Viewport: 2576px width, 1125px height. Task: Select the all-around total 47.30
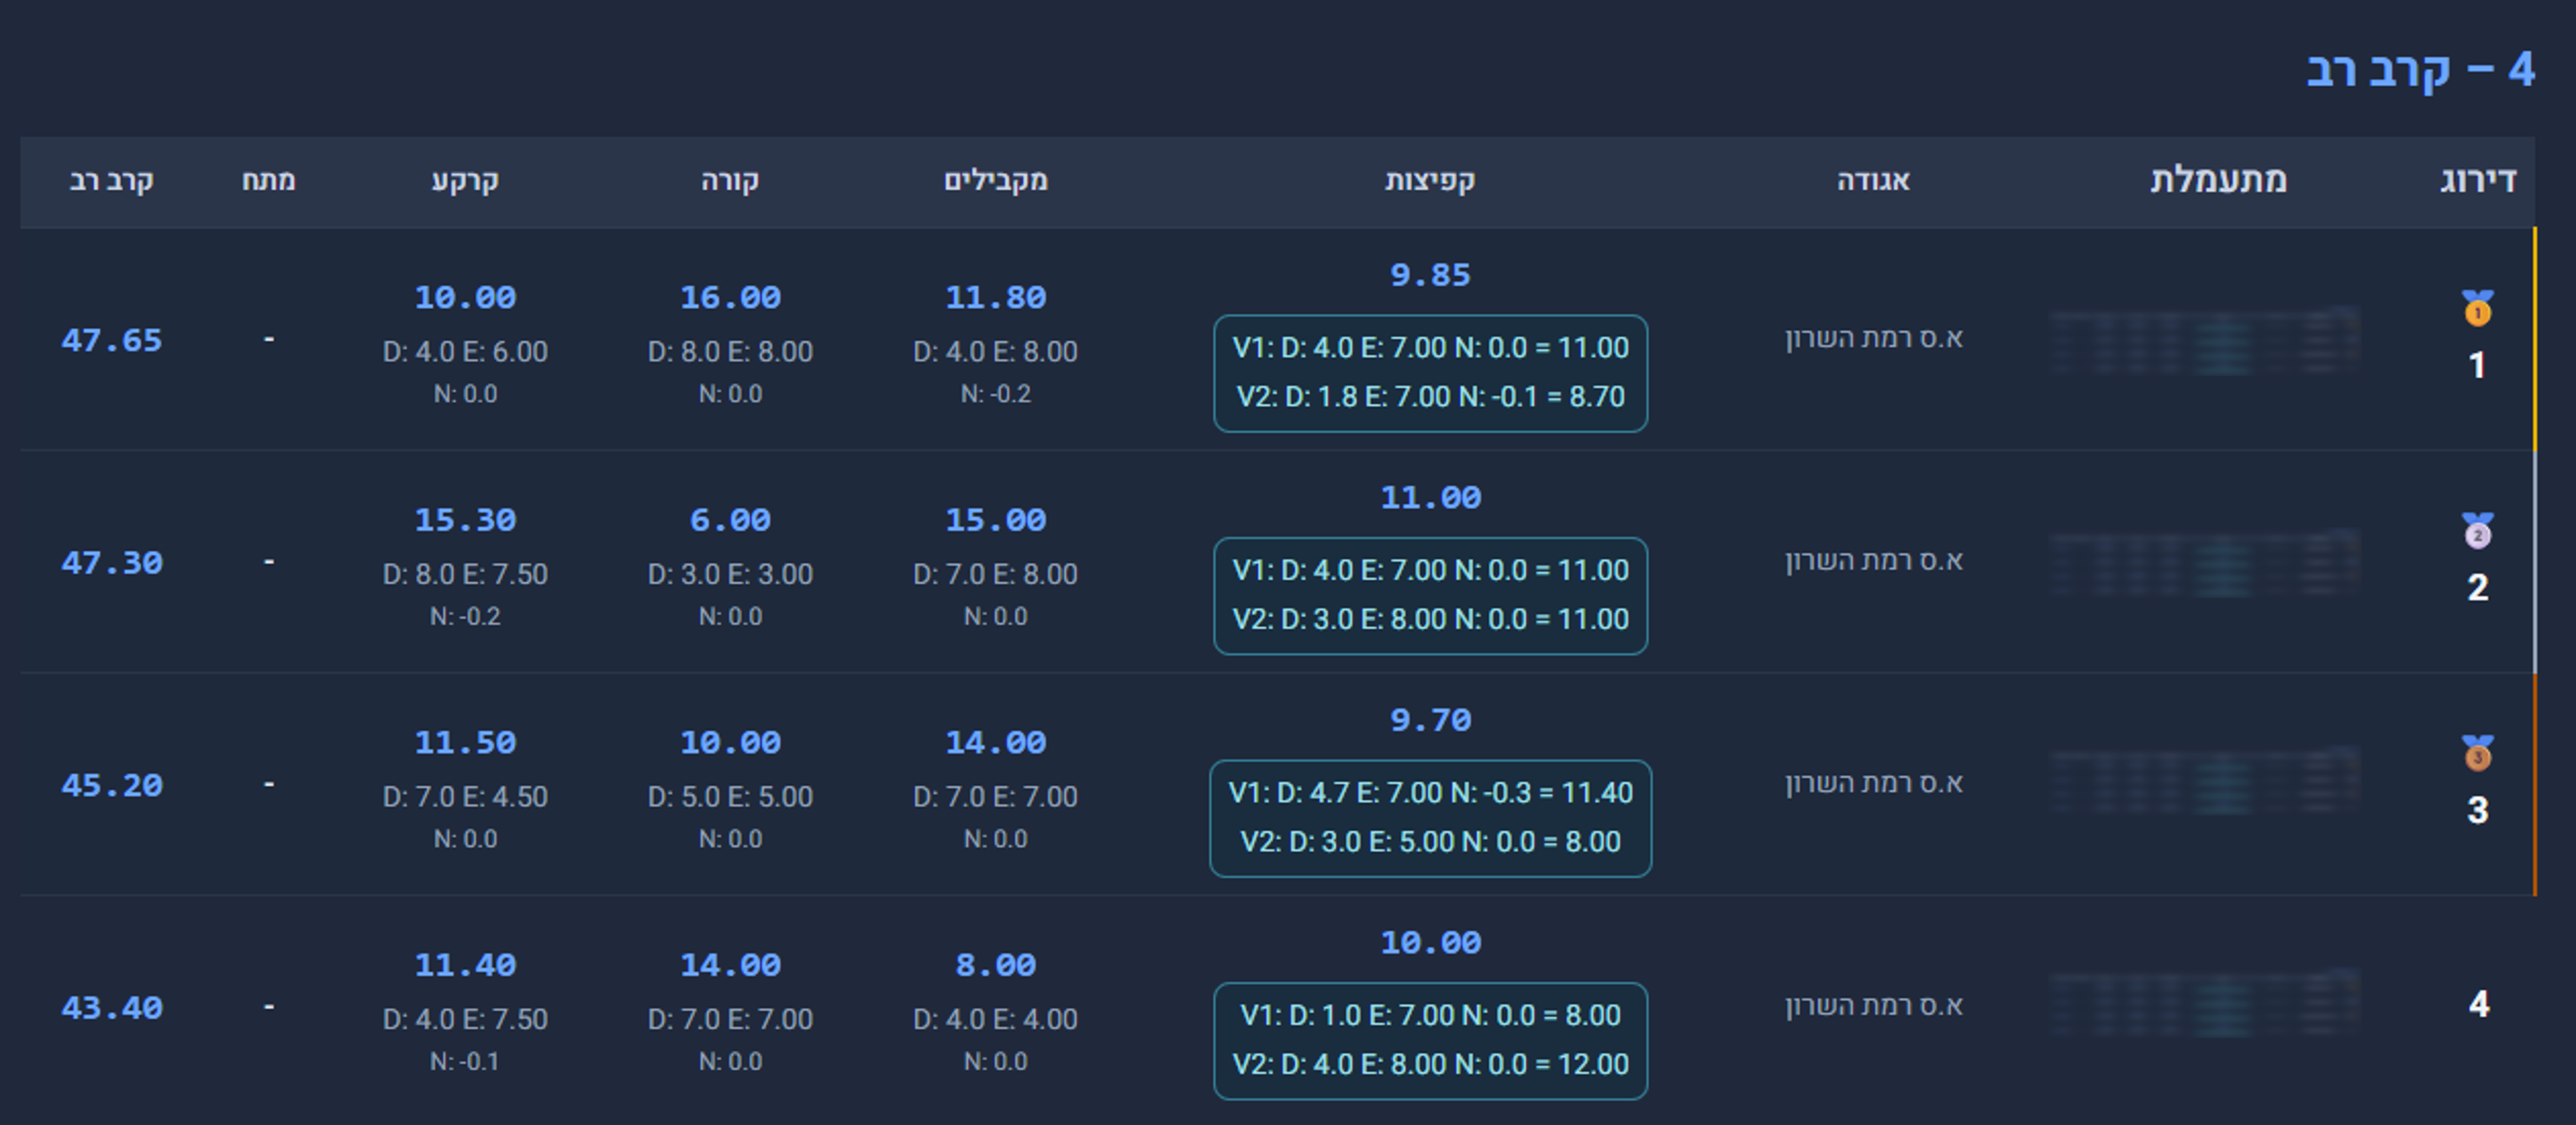pyautogui.click(x=111, y=563)
